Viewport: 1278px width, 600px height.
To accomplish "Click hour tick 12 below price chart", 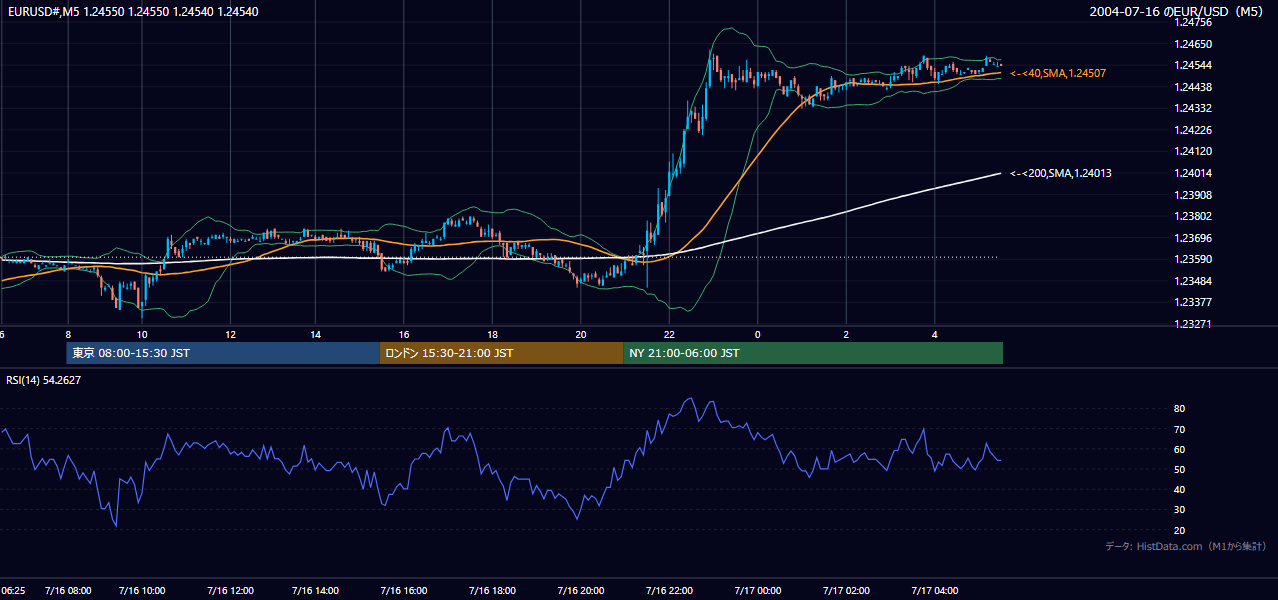I will click(x=230, y=334).
